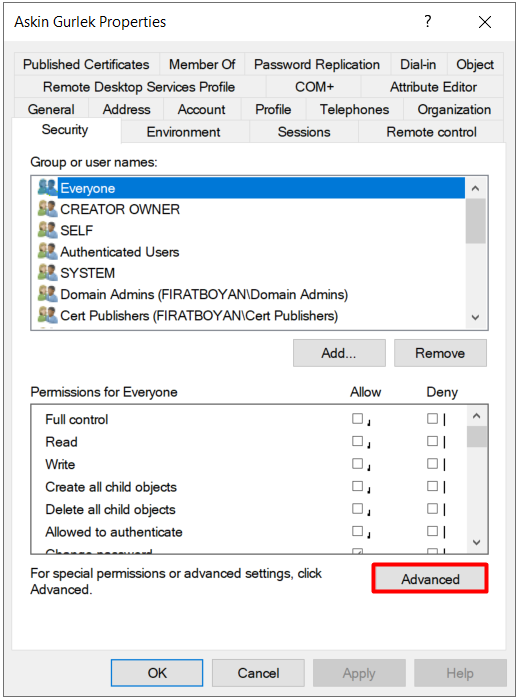519x700 pixels.
Task: Open Remote Desktop Services Profile tab
Action: tap(139, 87)
